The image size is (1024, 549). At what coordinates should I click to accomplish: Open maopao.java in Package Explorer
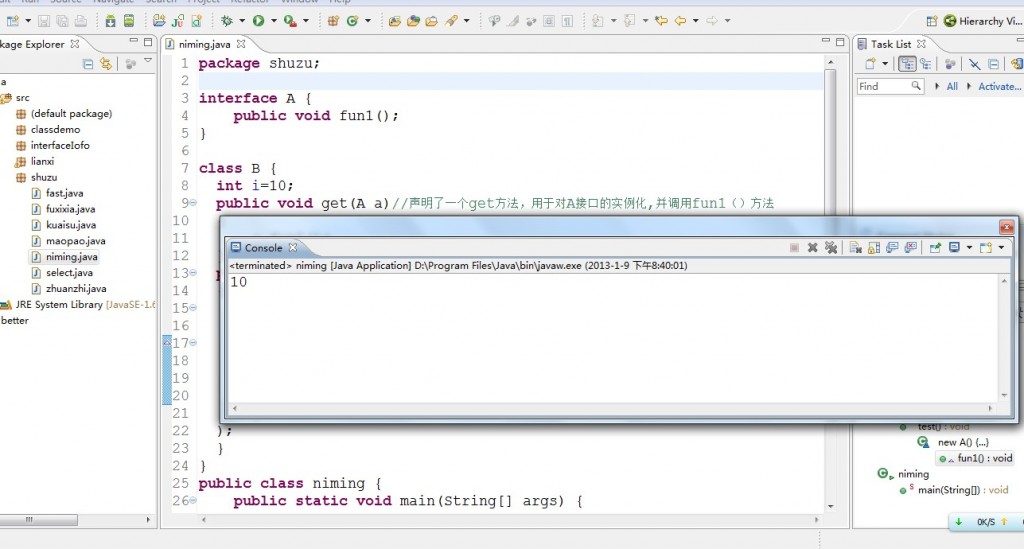coord(75,241)
